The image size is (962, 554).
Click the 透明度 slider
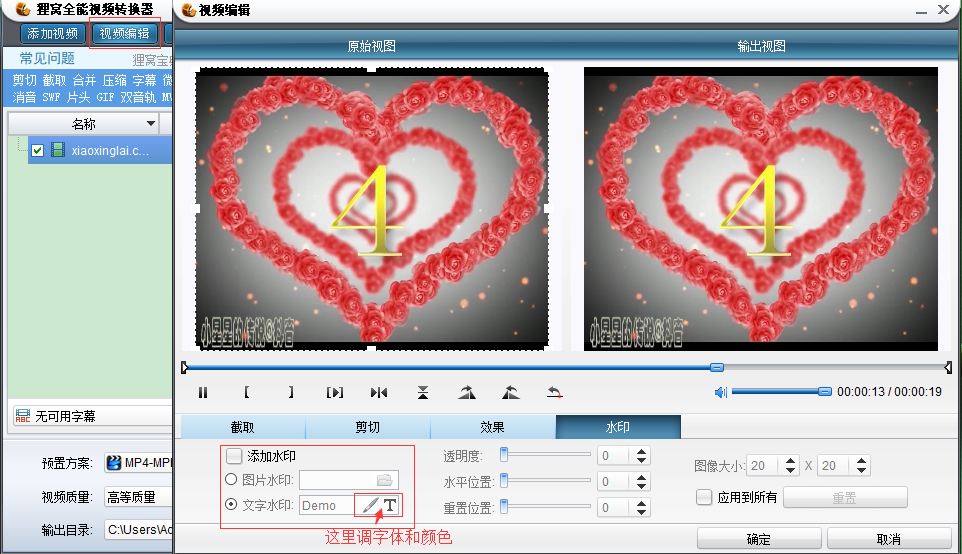pos(546,455)
